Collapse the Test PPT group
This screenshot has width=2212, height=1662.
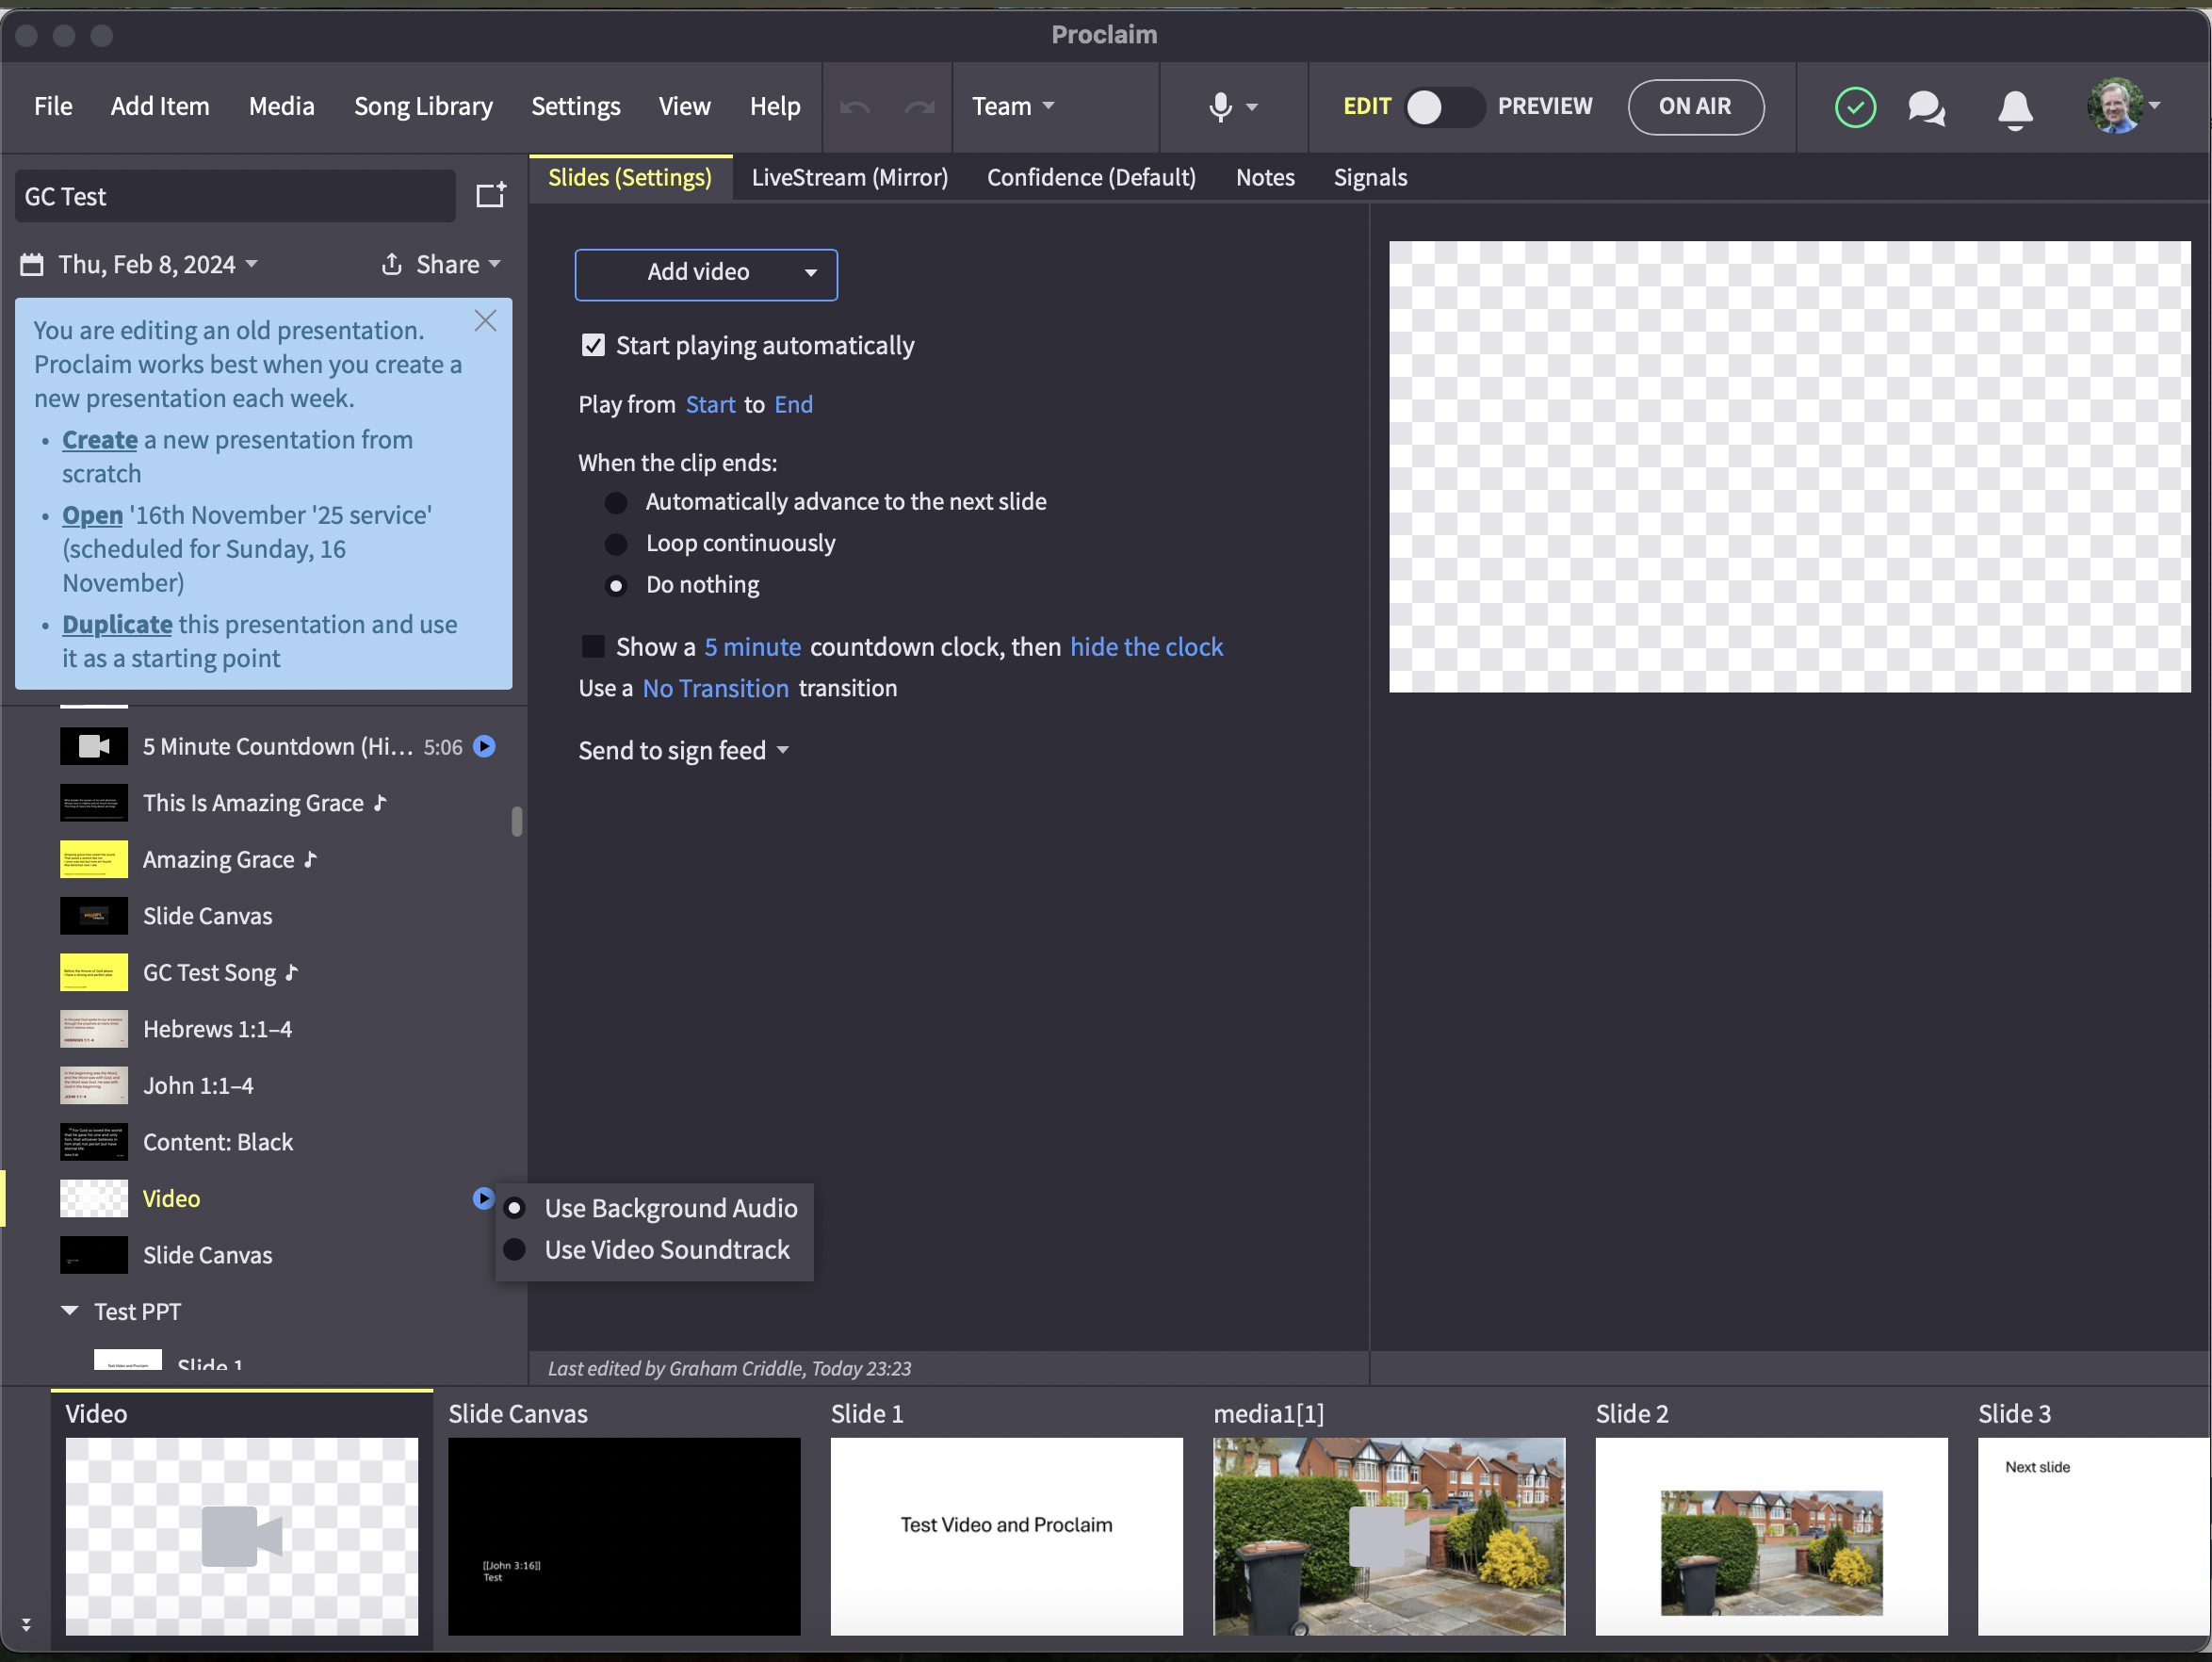pyautogui.click(x=70, y=1311)
